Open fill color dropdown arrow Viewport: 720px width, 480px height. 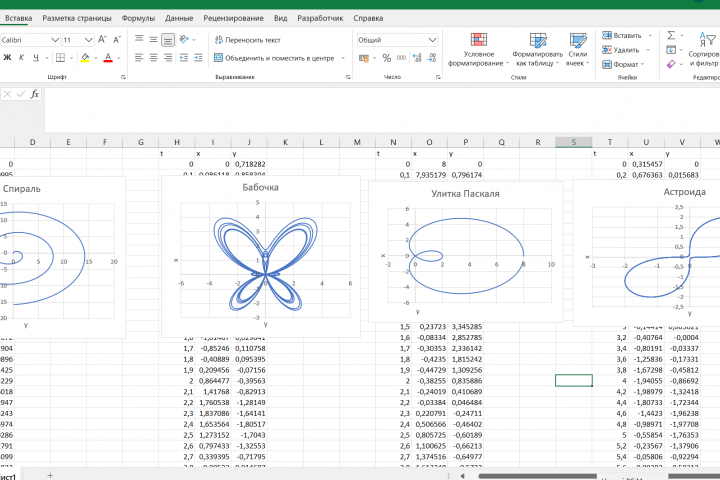[x=96, y=58]
